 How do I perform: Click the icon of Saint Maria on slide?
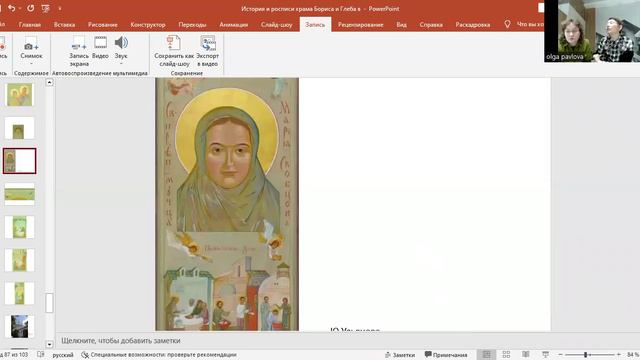coord(227,204)
